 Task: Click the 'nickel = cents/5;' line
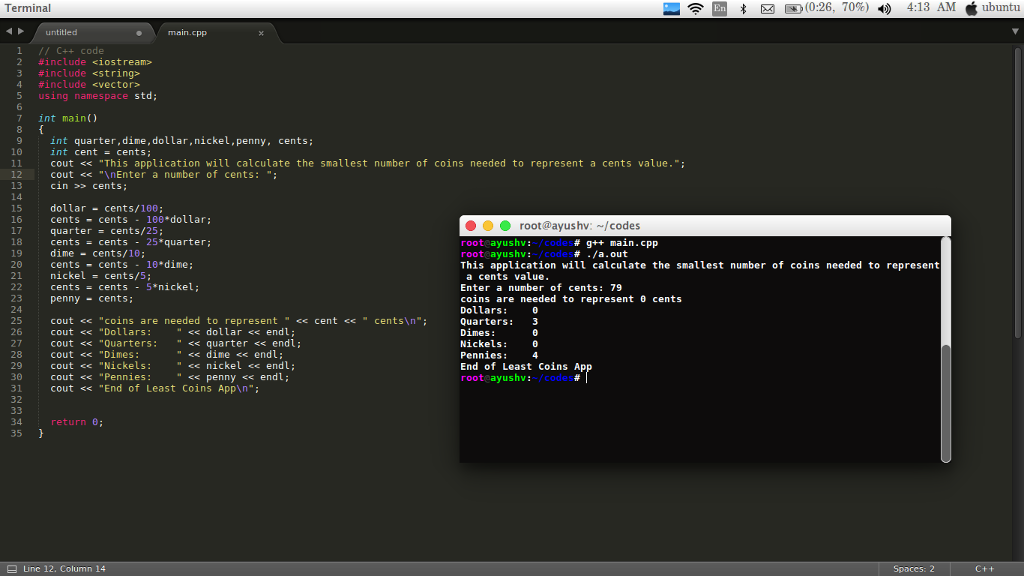point(101,276)
